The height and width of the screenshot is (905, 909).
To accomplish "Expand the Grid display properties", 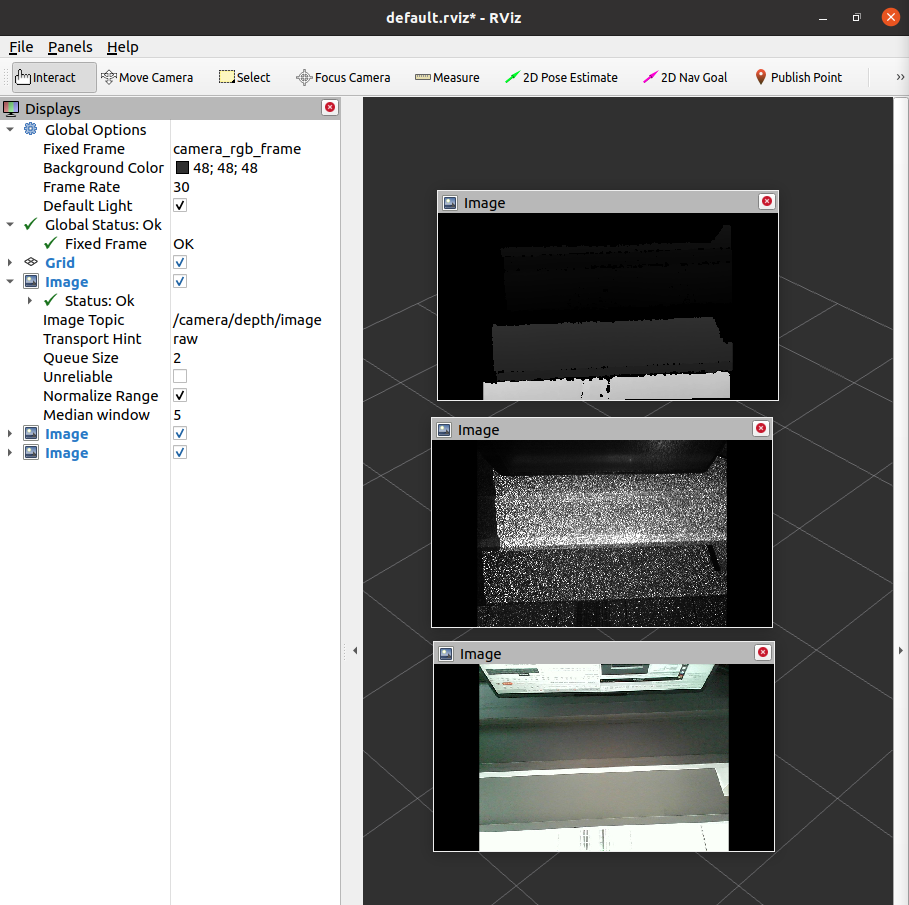I will [x=10, y=262].
